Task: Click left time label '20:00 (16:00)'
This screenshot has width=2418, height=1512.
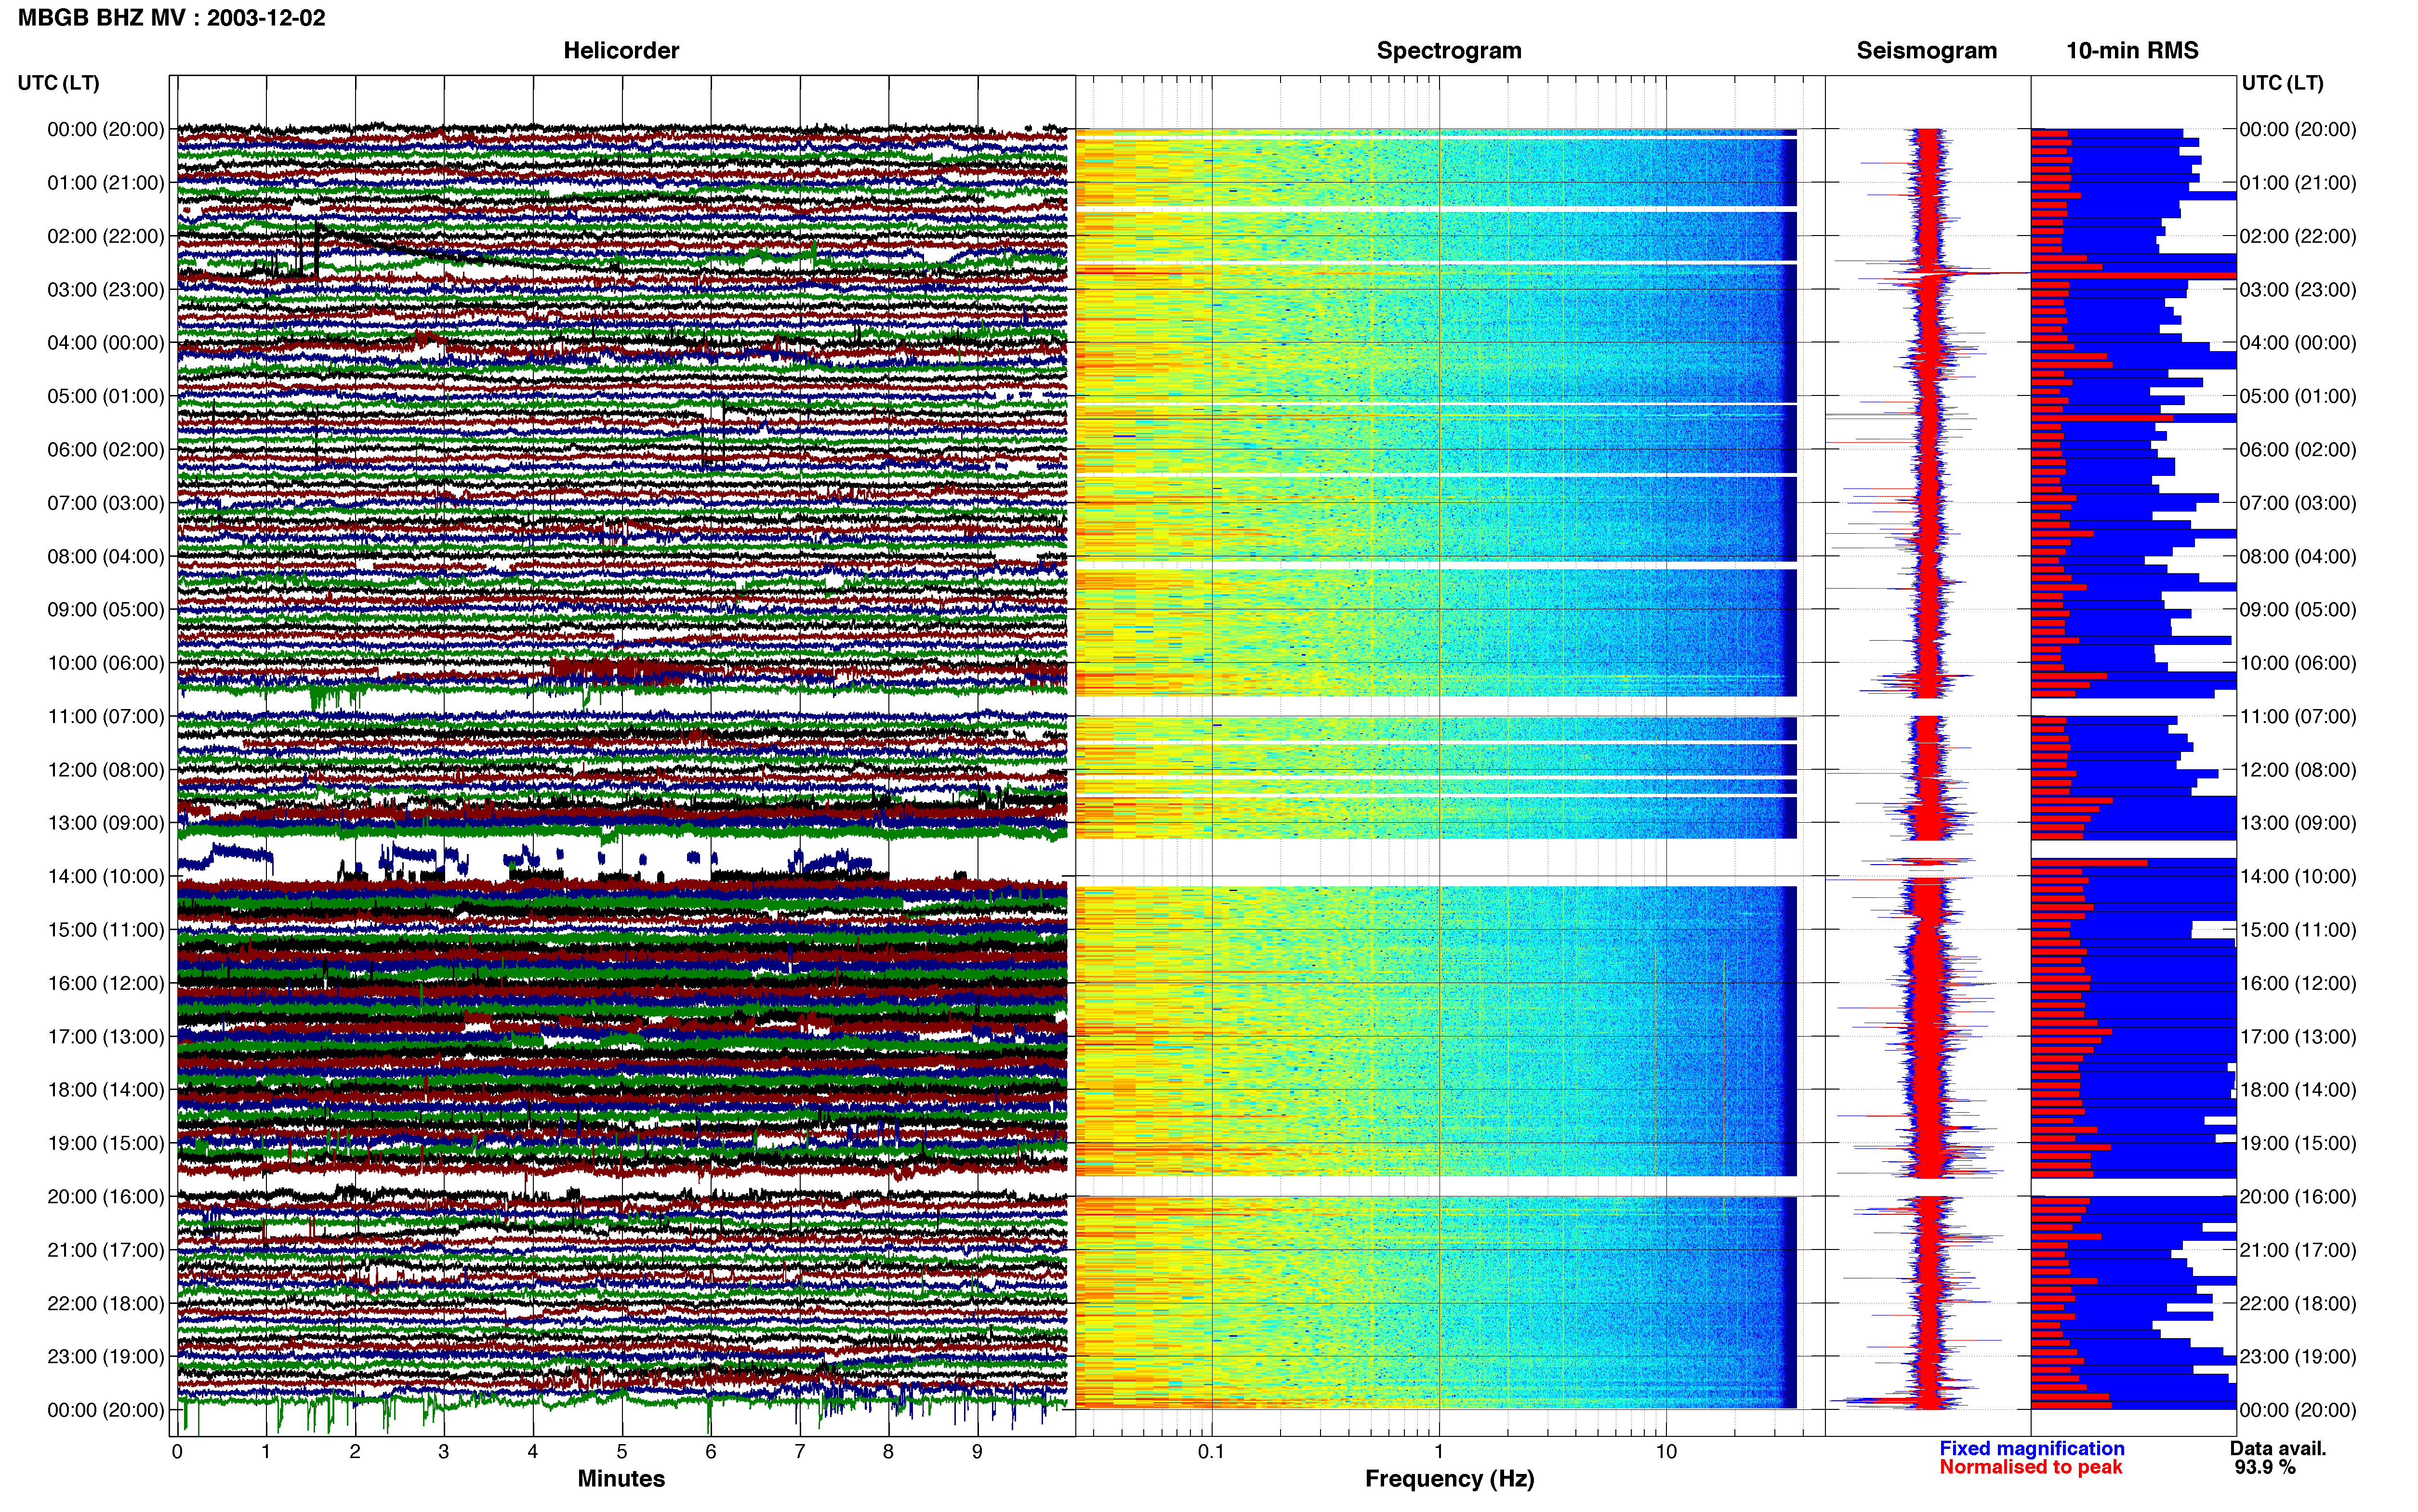Action: [106, 1197]
